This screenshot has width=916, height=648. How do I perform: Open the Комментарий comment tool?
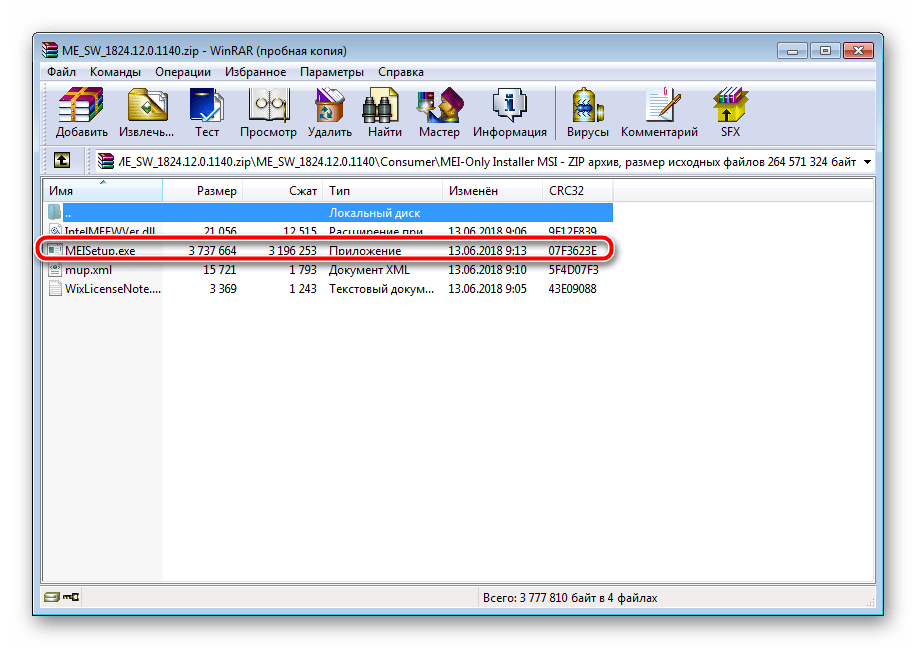[x=659, y=112]
